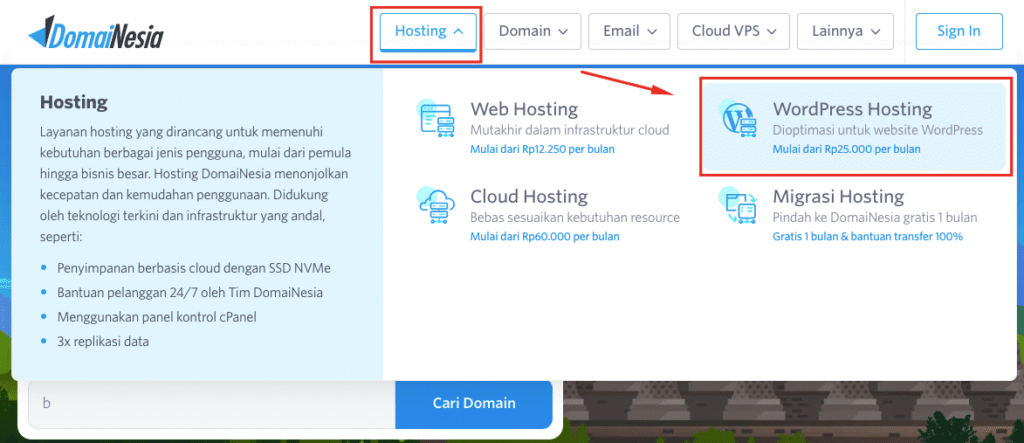1024x443 pixels.
Task: Open the Cloud Hosting title link
Action: (530, 196)
